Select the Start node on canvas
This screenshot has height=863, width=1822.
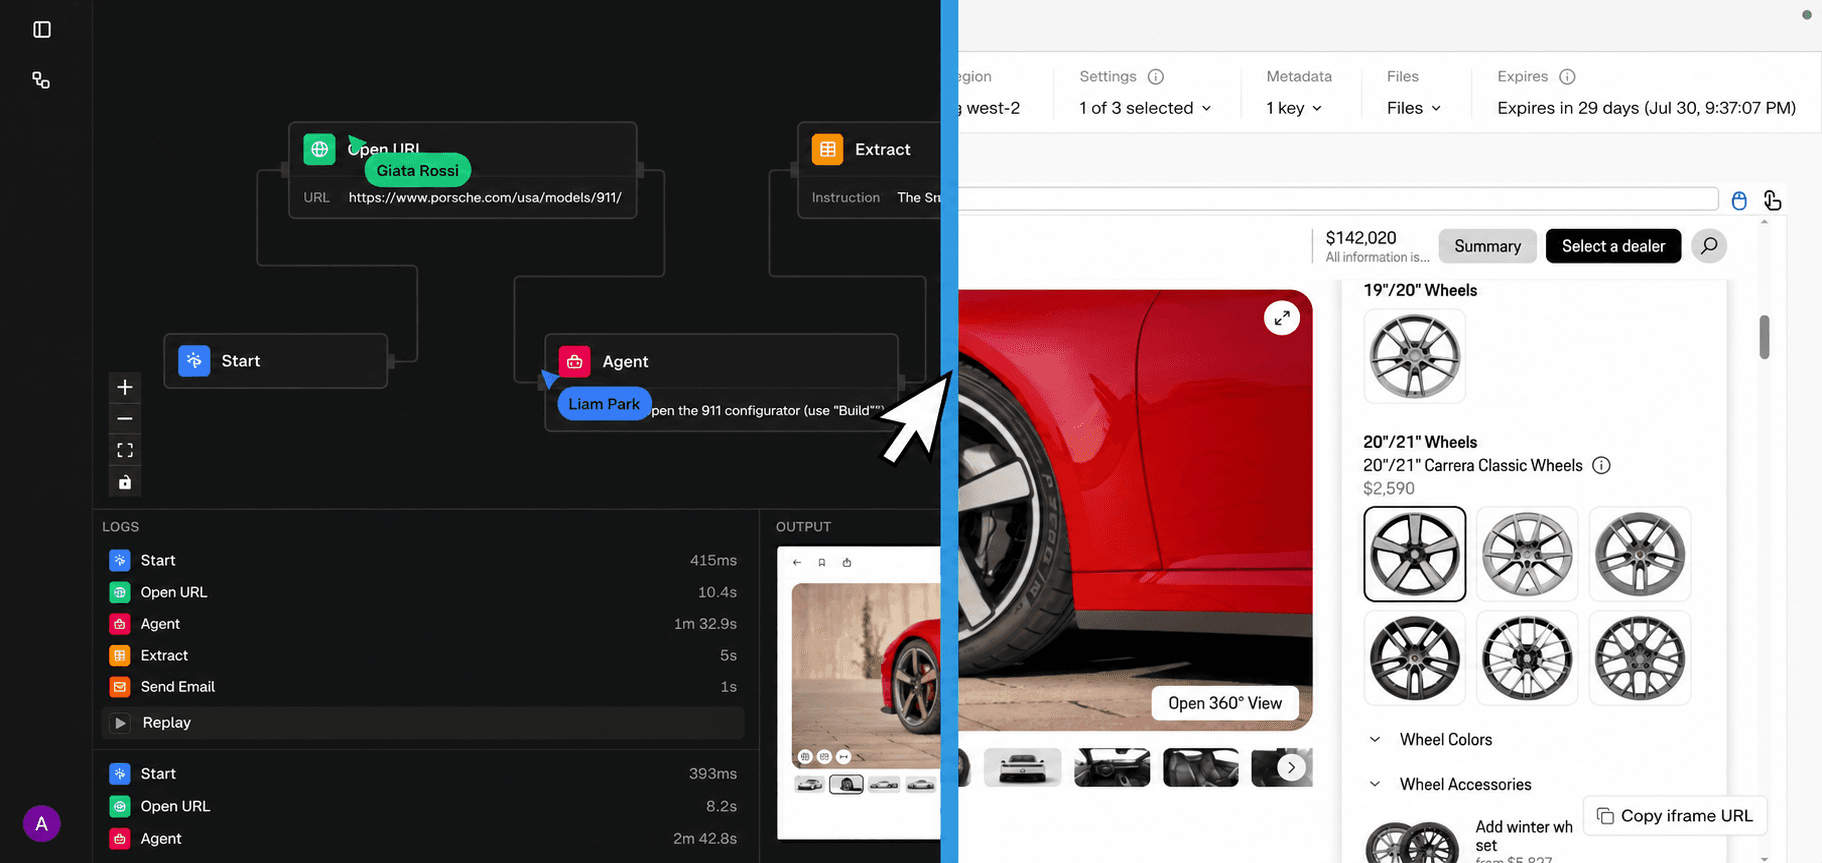coord(275,360)
